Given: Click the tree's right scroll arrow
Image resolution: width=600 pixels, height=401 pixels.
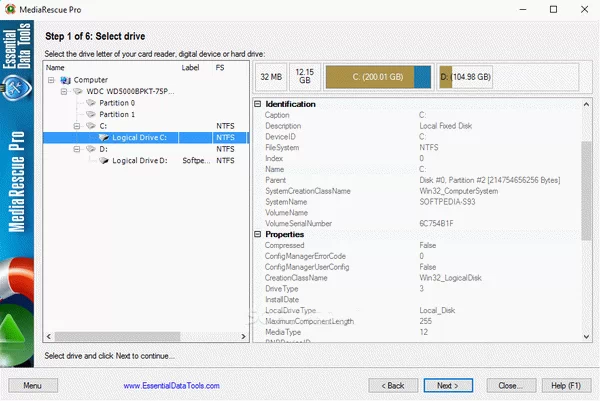Looking at the screenshot, I should point(243,336).
